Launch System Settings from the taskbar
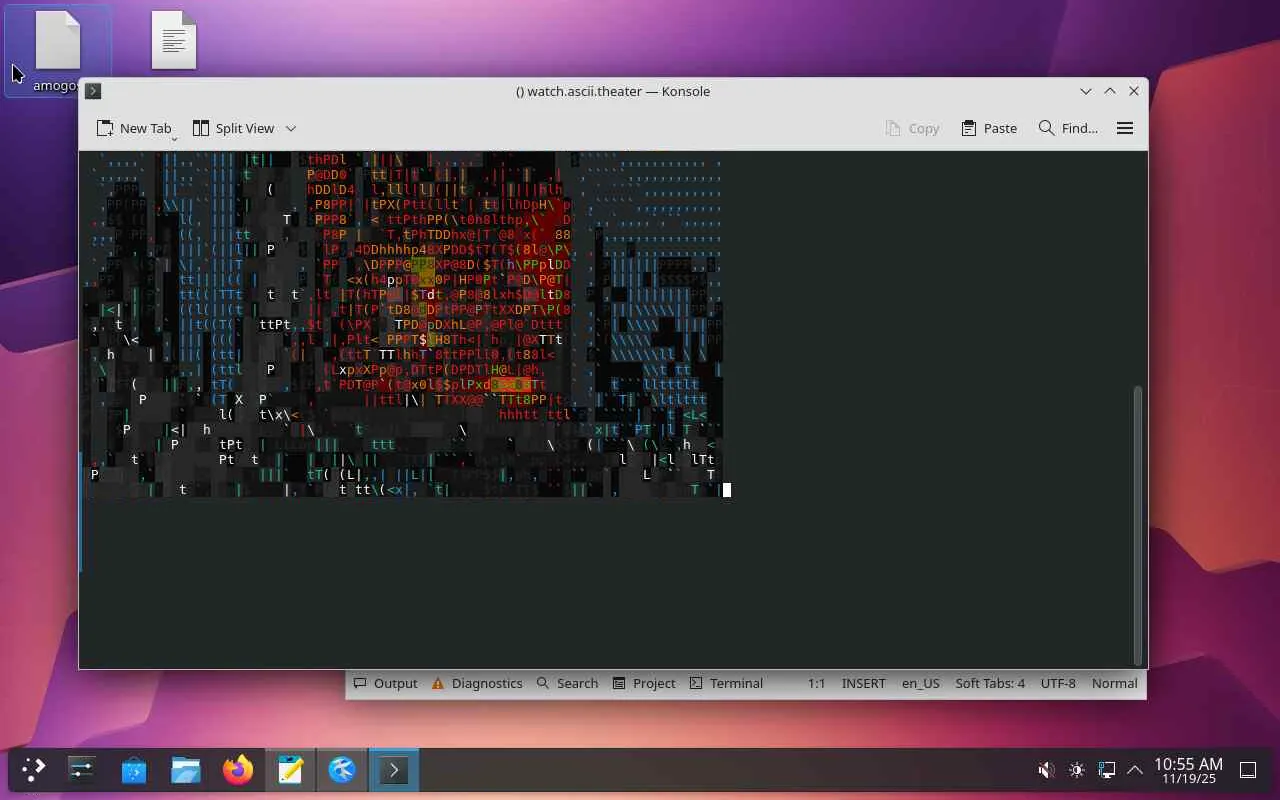This screenshot has width=1280, height=800. (x=82, y=770)
